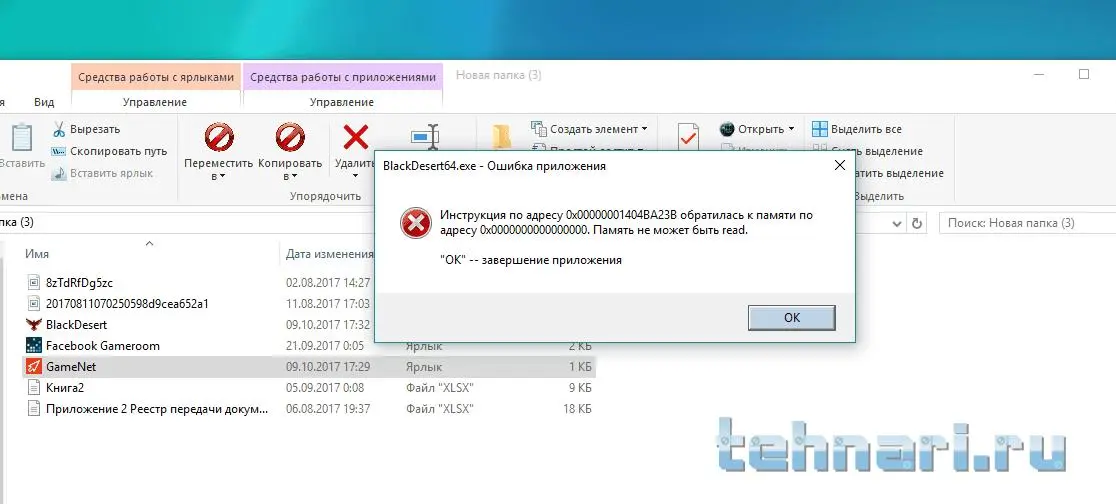
Task: Select the file 8zTdRfDg5zc
Action: pyautogui.click(x=79, y=283)
